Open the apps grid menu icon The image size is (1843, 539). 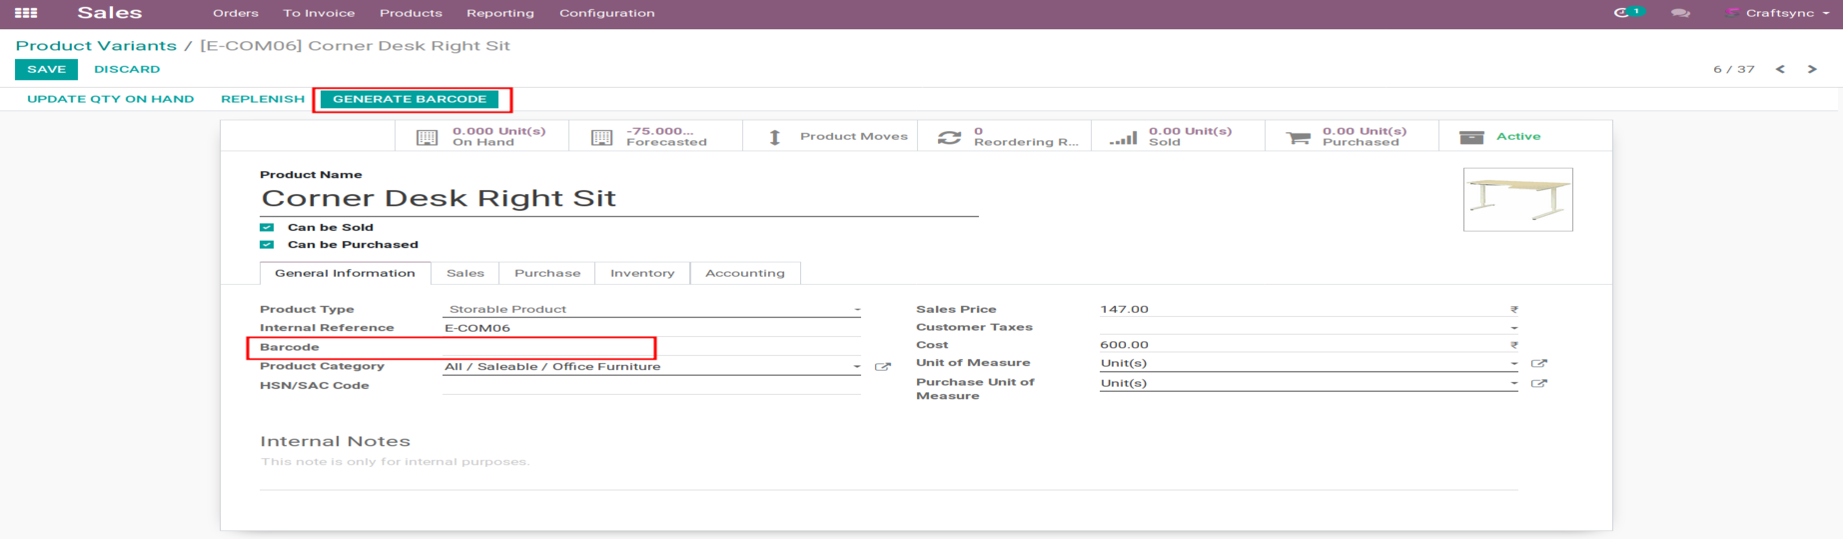click(x=26, y=13)
